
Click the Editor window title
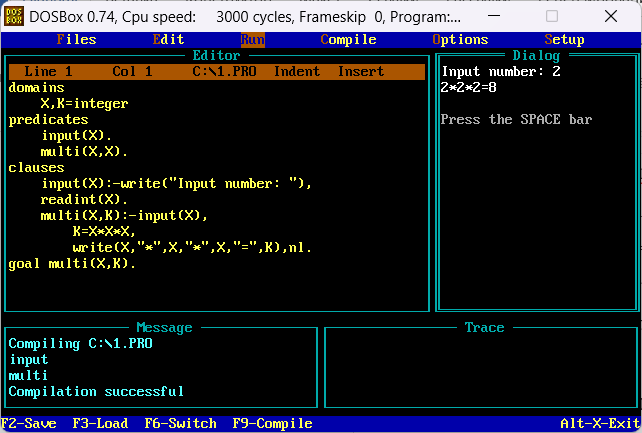tap(216, 56)
